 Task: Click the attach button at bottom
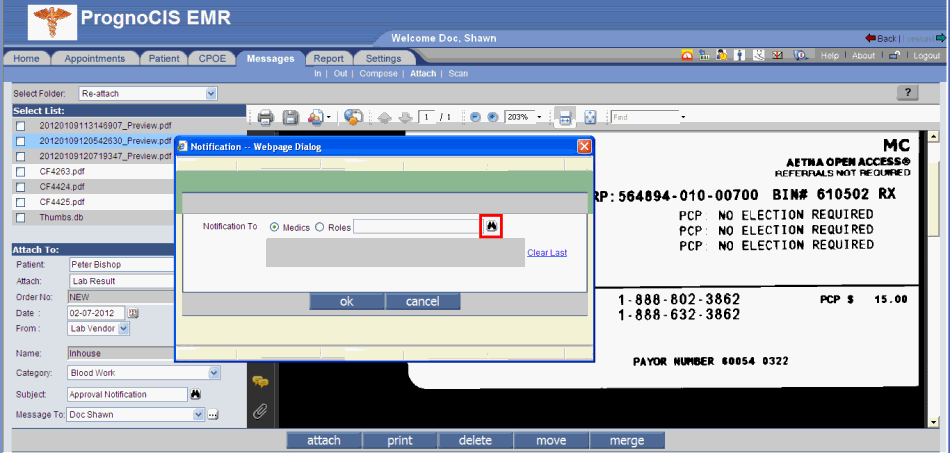tap(324, 440)
